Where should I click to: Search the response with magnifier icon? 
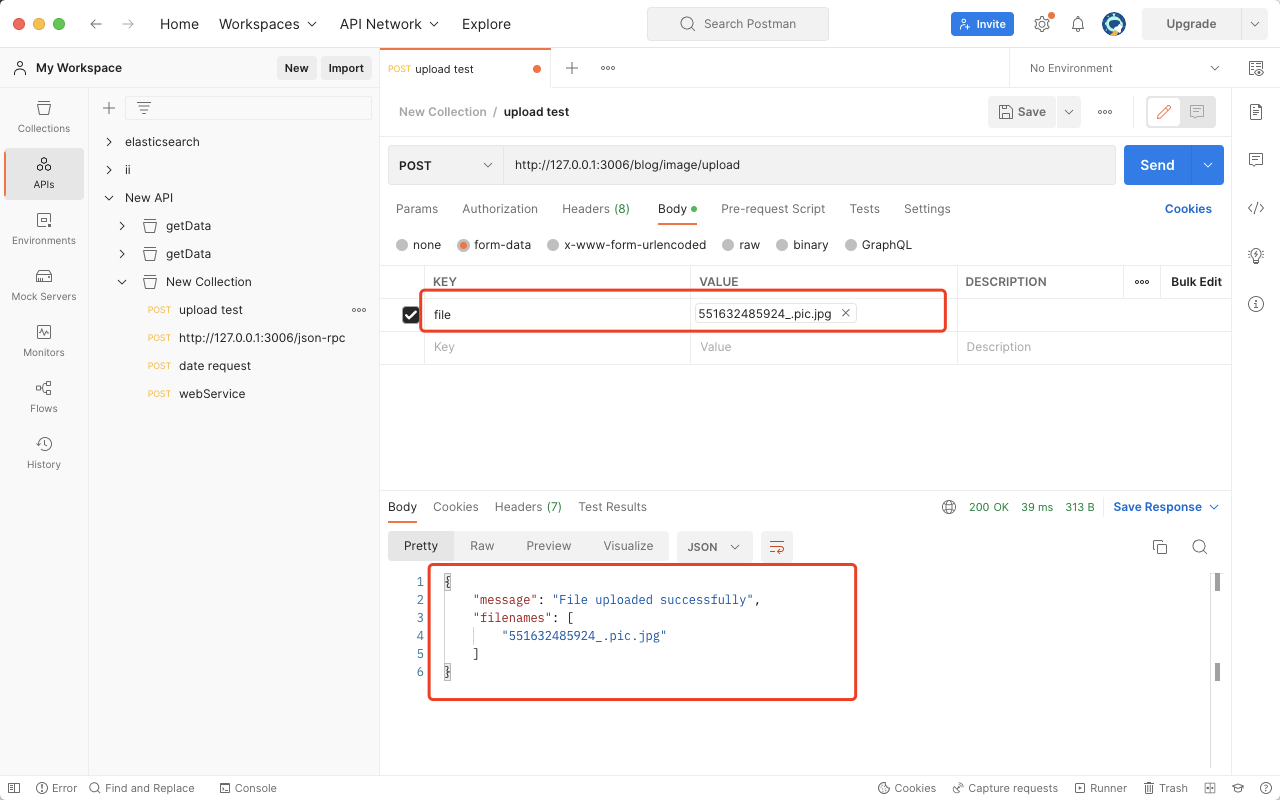(x=1200, y=546)
